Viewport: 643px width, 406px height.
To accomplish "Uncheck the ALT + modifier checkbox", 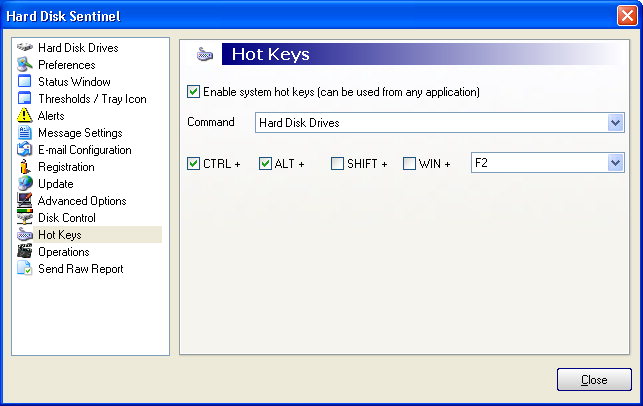I will pyautogui.click(x=265, y=164).
